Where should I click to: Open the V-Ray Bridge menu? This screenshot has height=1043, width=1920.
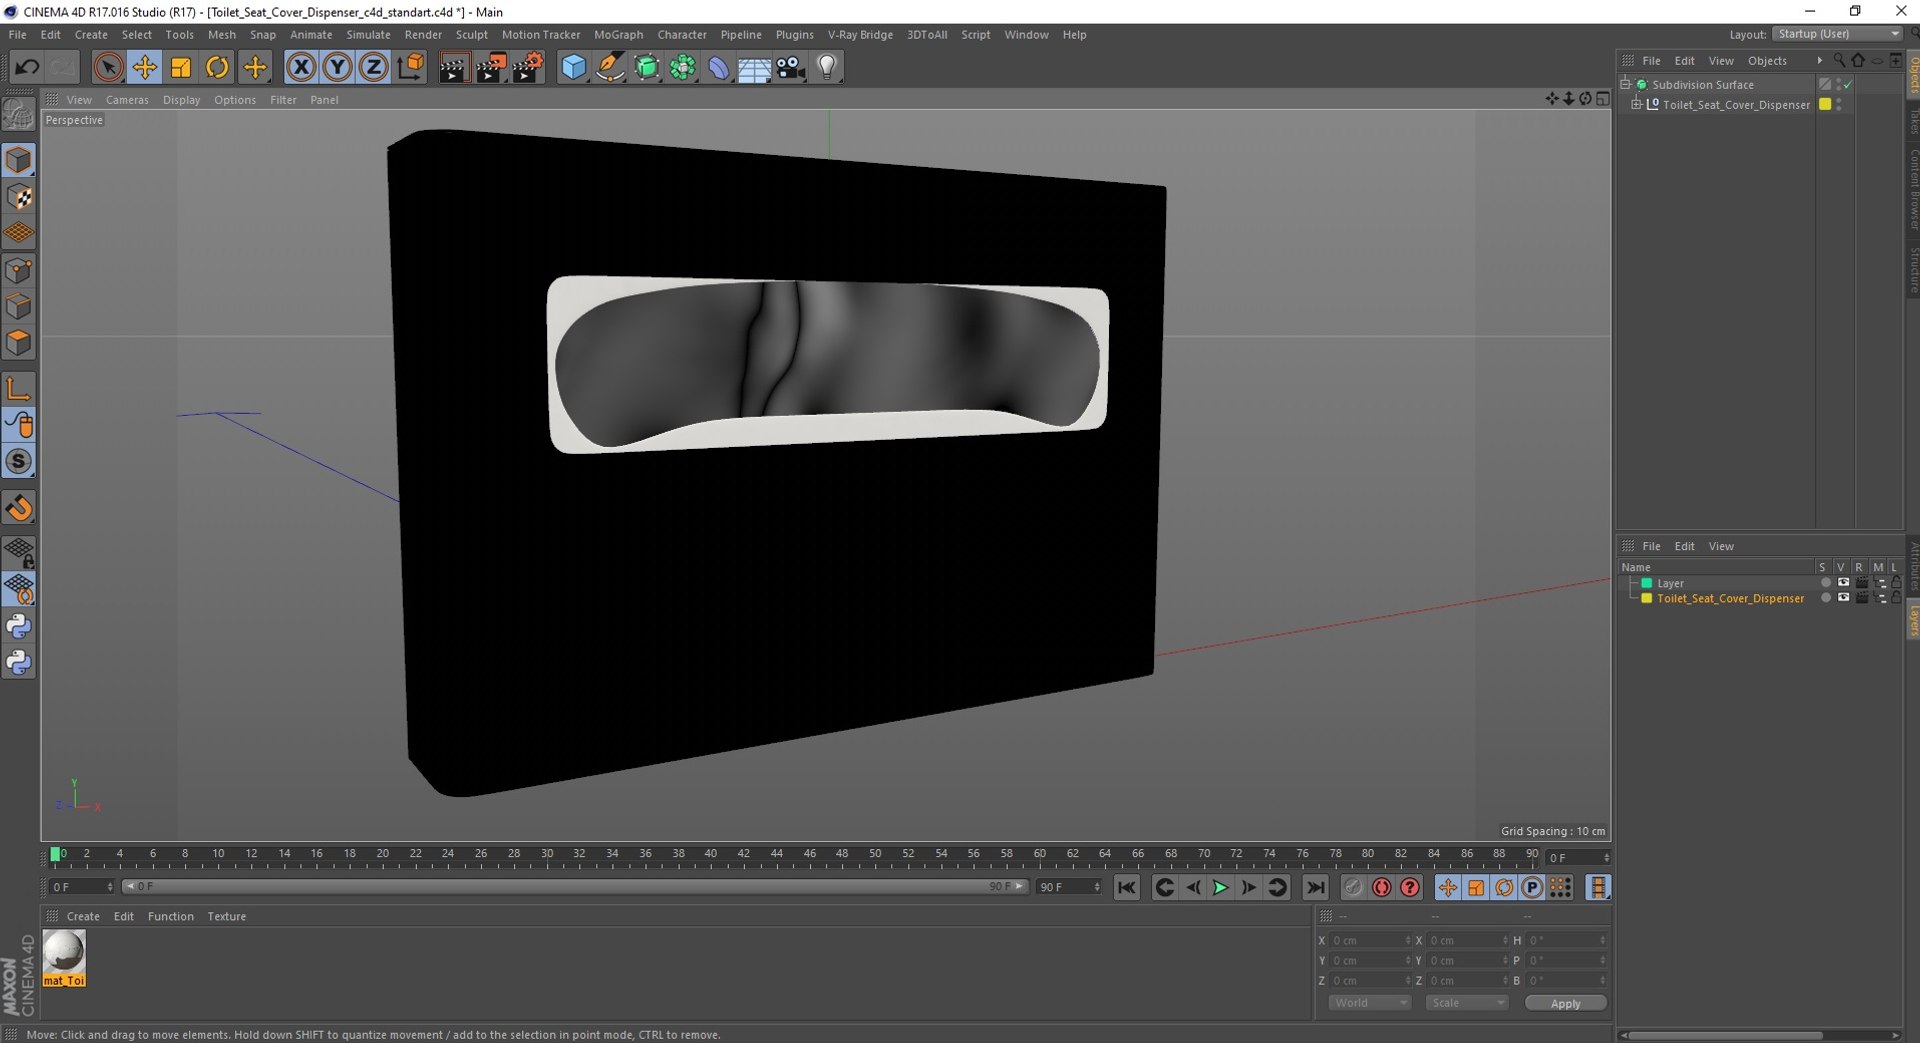pyautogui.click(x=860, y=34)
